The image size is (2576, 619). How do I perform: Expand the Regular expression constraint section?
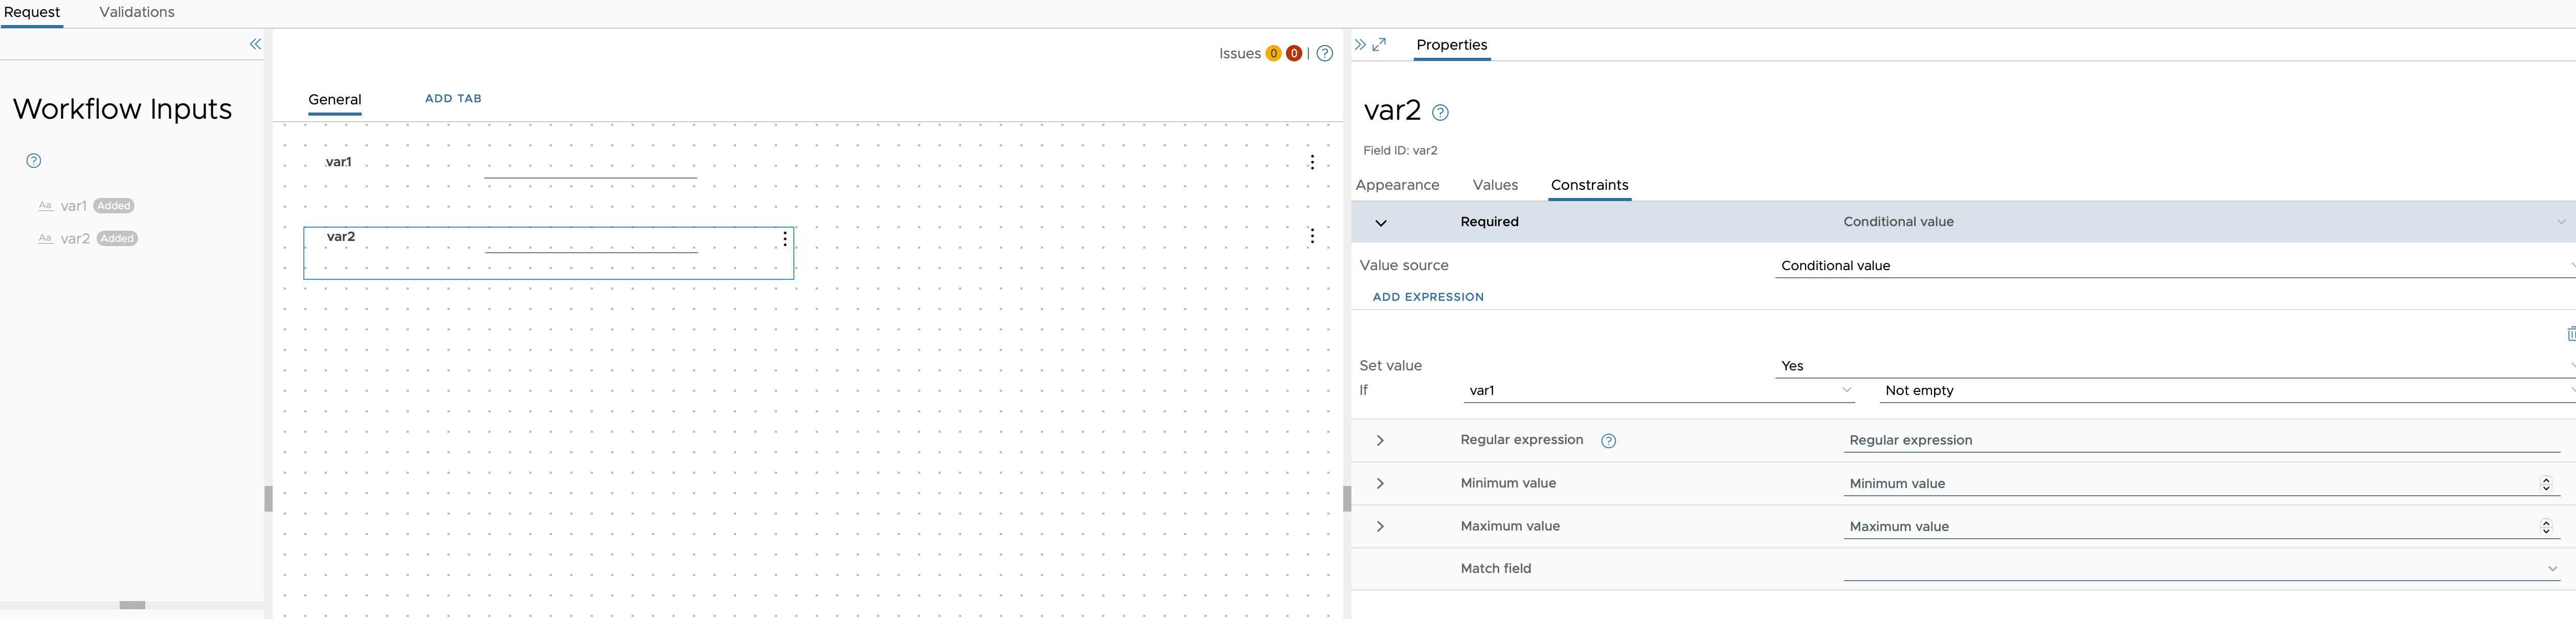point(1381,441)
